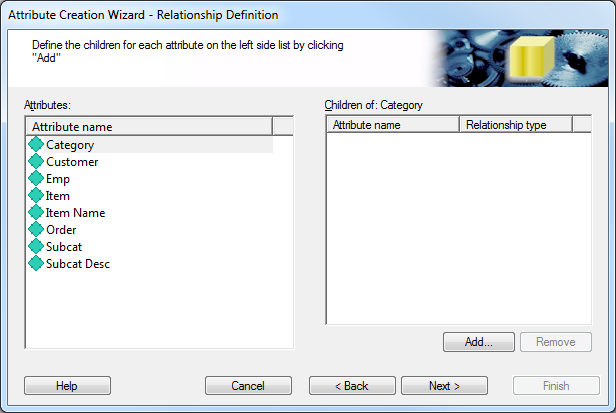The width and height of the screenshot is (616, 413).
Task: Click Attribute name header in Children list
Action: click(392, 125)
